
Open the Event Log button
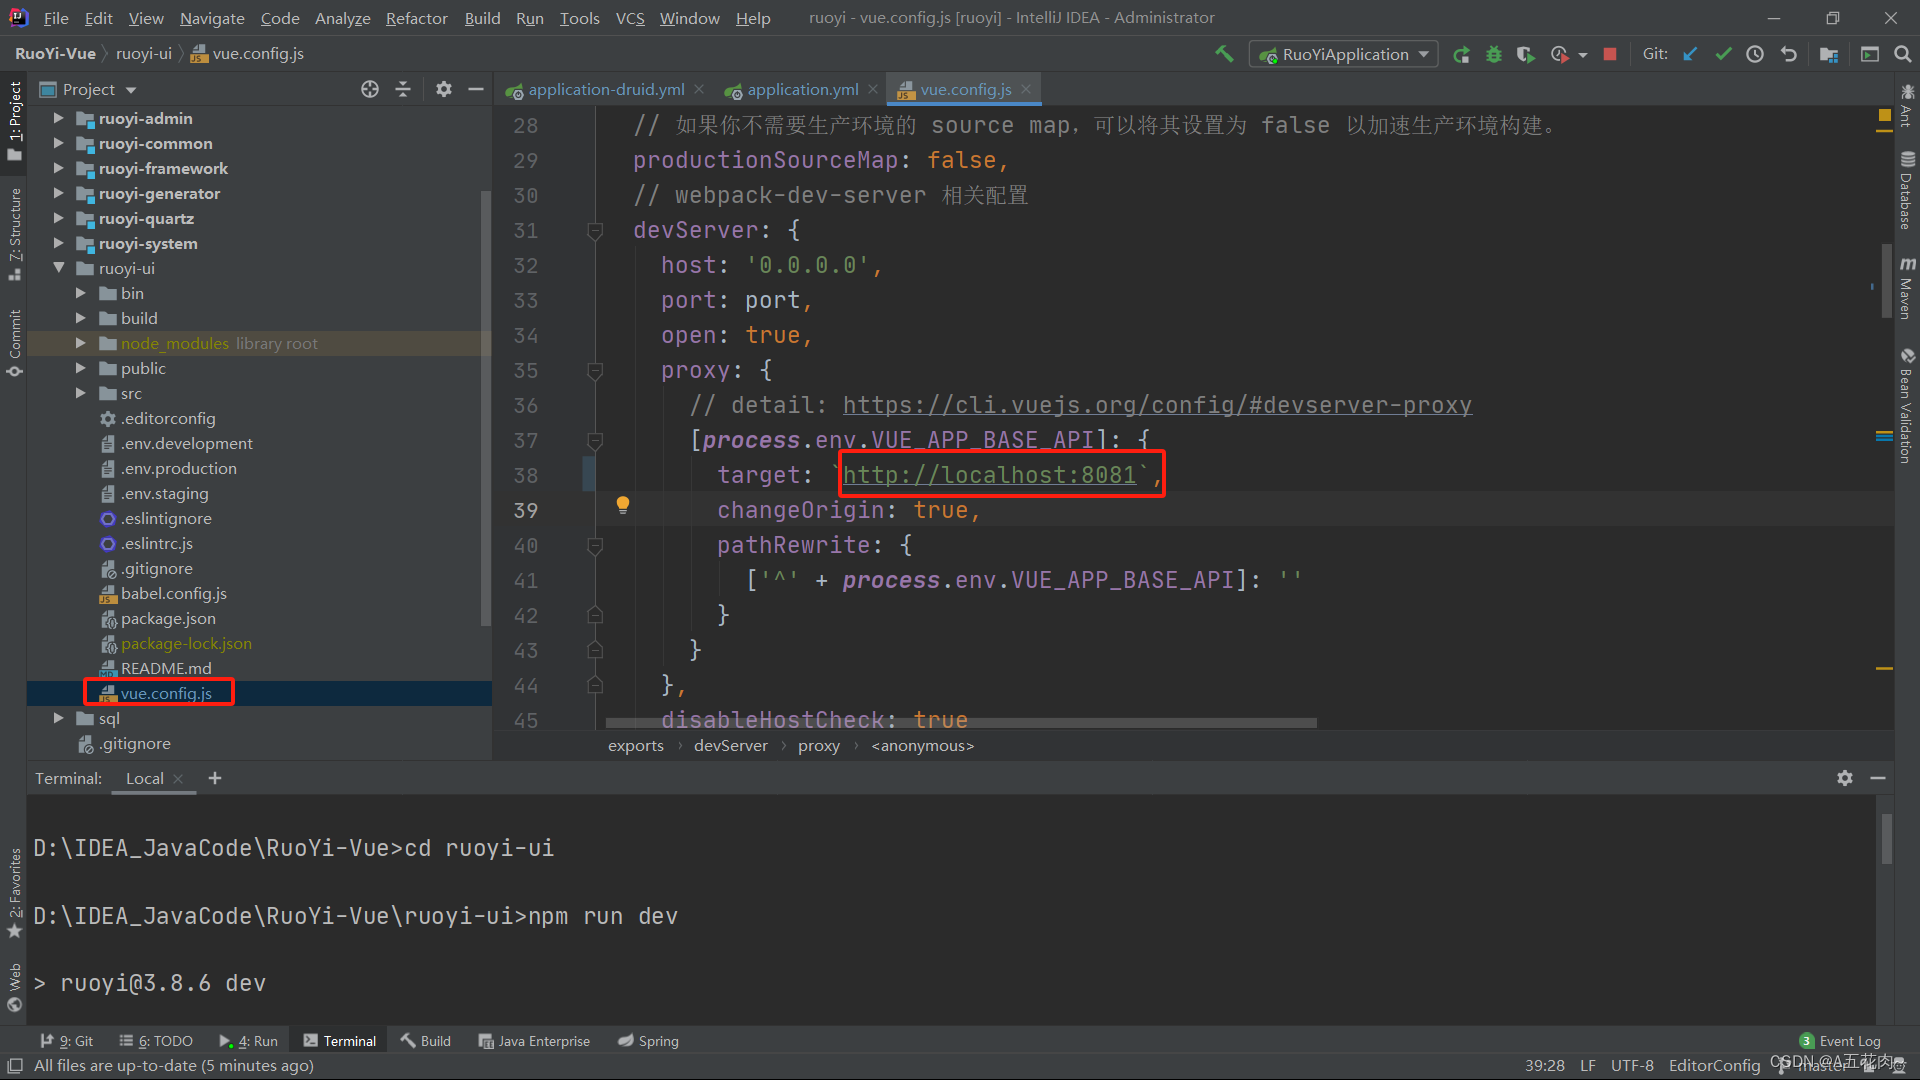[x=1840, y=1041]
